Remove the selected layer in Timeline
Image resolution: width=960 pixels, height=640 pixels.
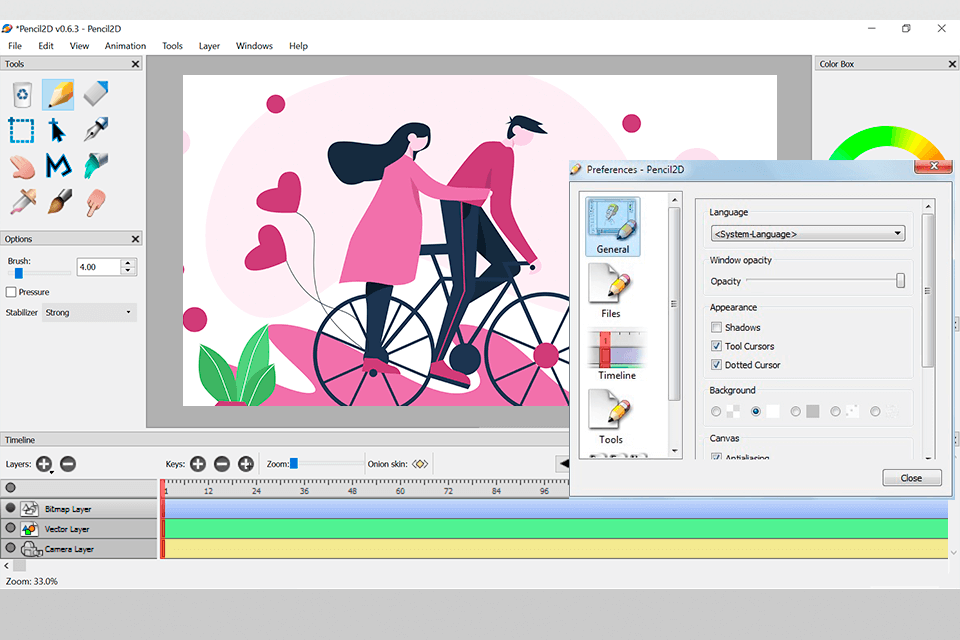(68, 464)
